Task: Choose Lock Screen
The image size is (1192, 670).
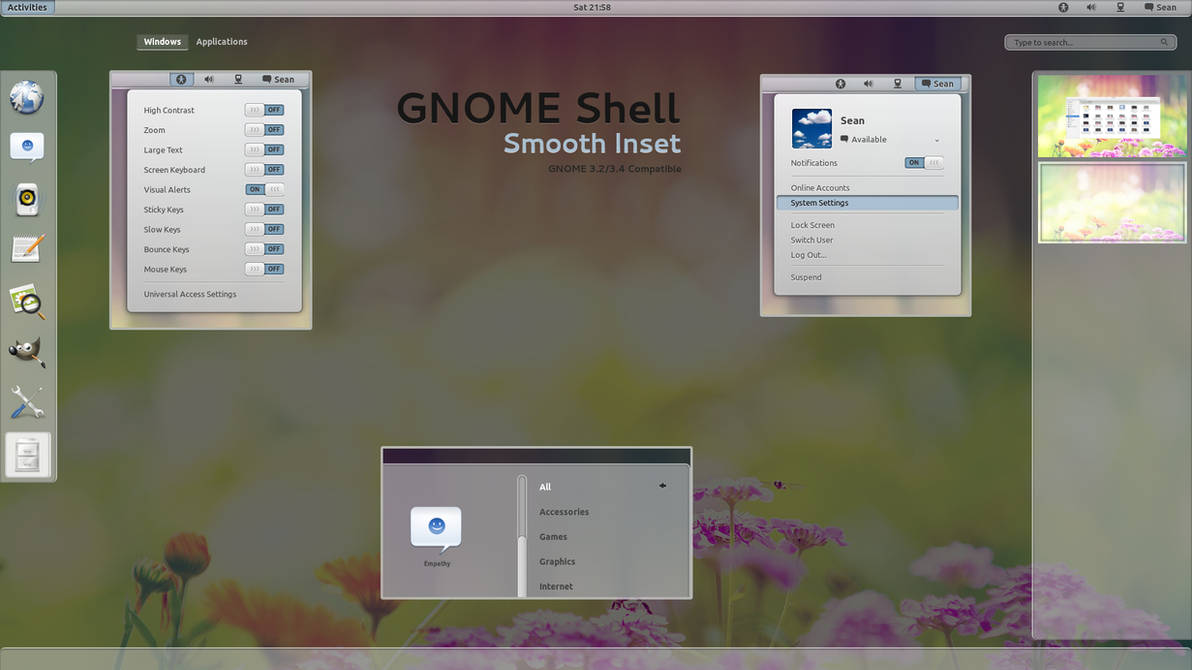Action: pos(812,225)
